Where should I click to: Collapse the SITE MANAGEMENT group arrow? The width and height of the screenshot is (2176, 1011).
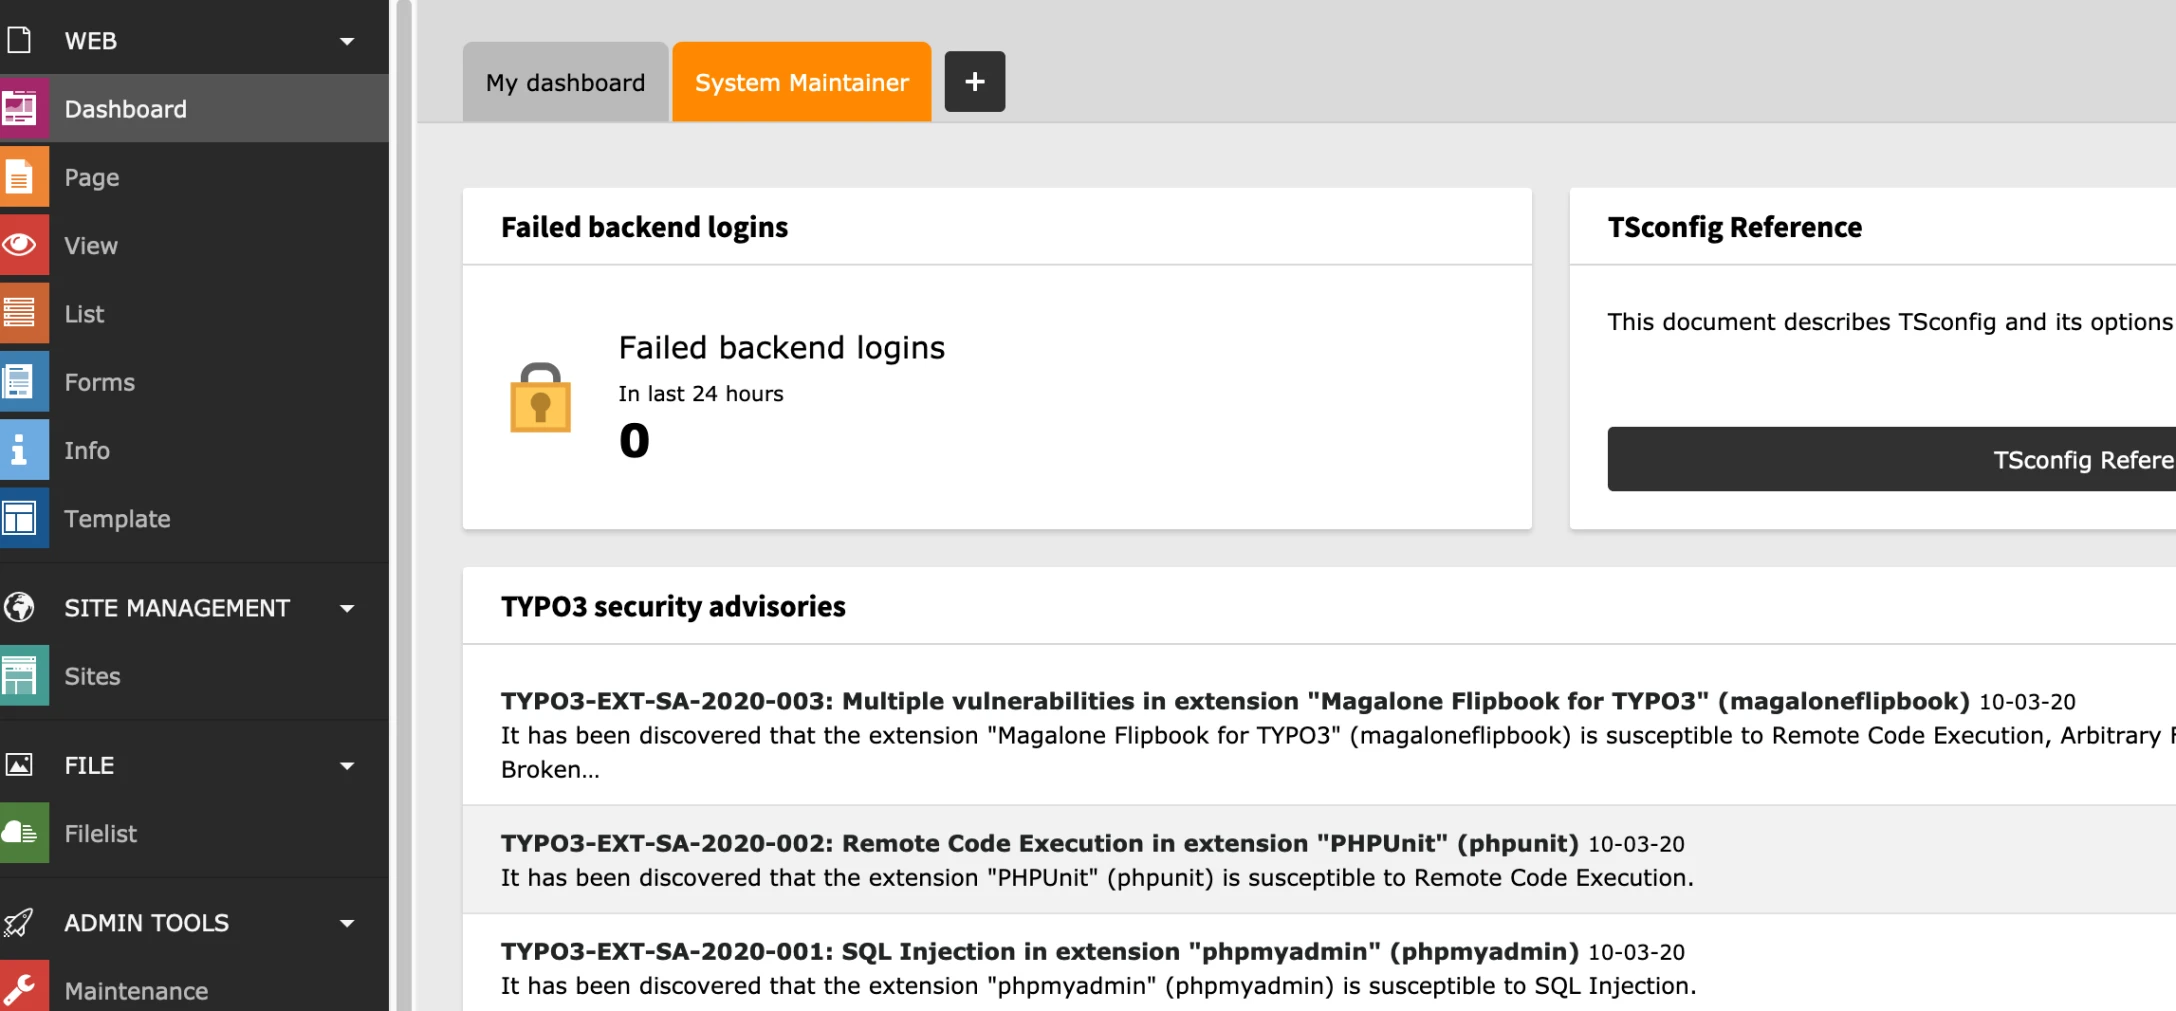click(x=347, y=608)
